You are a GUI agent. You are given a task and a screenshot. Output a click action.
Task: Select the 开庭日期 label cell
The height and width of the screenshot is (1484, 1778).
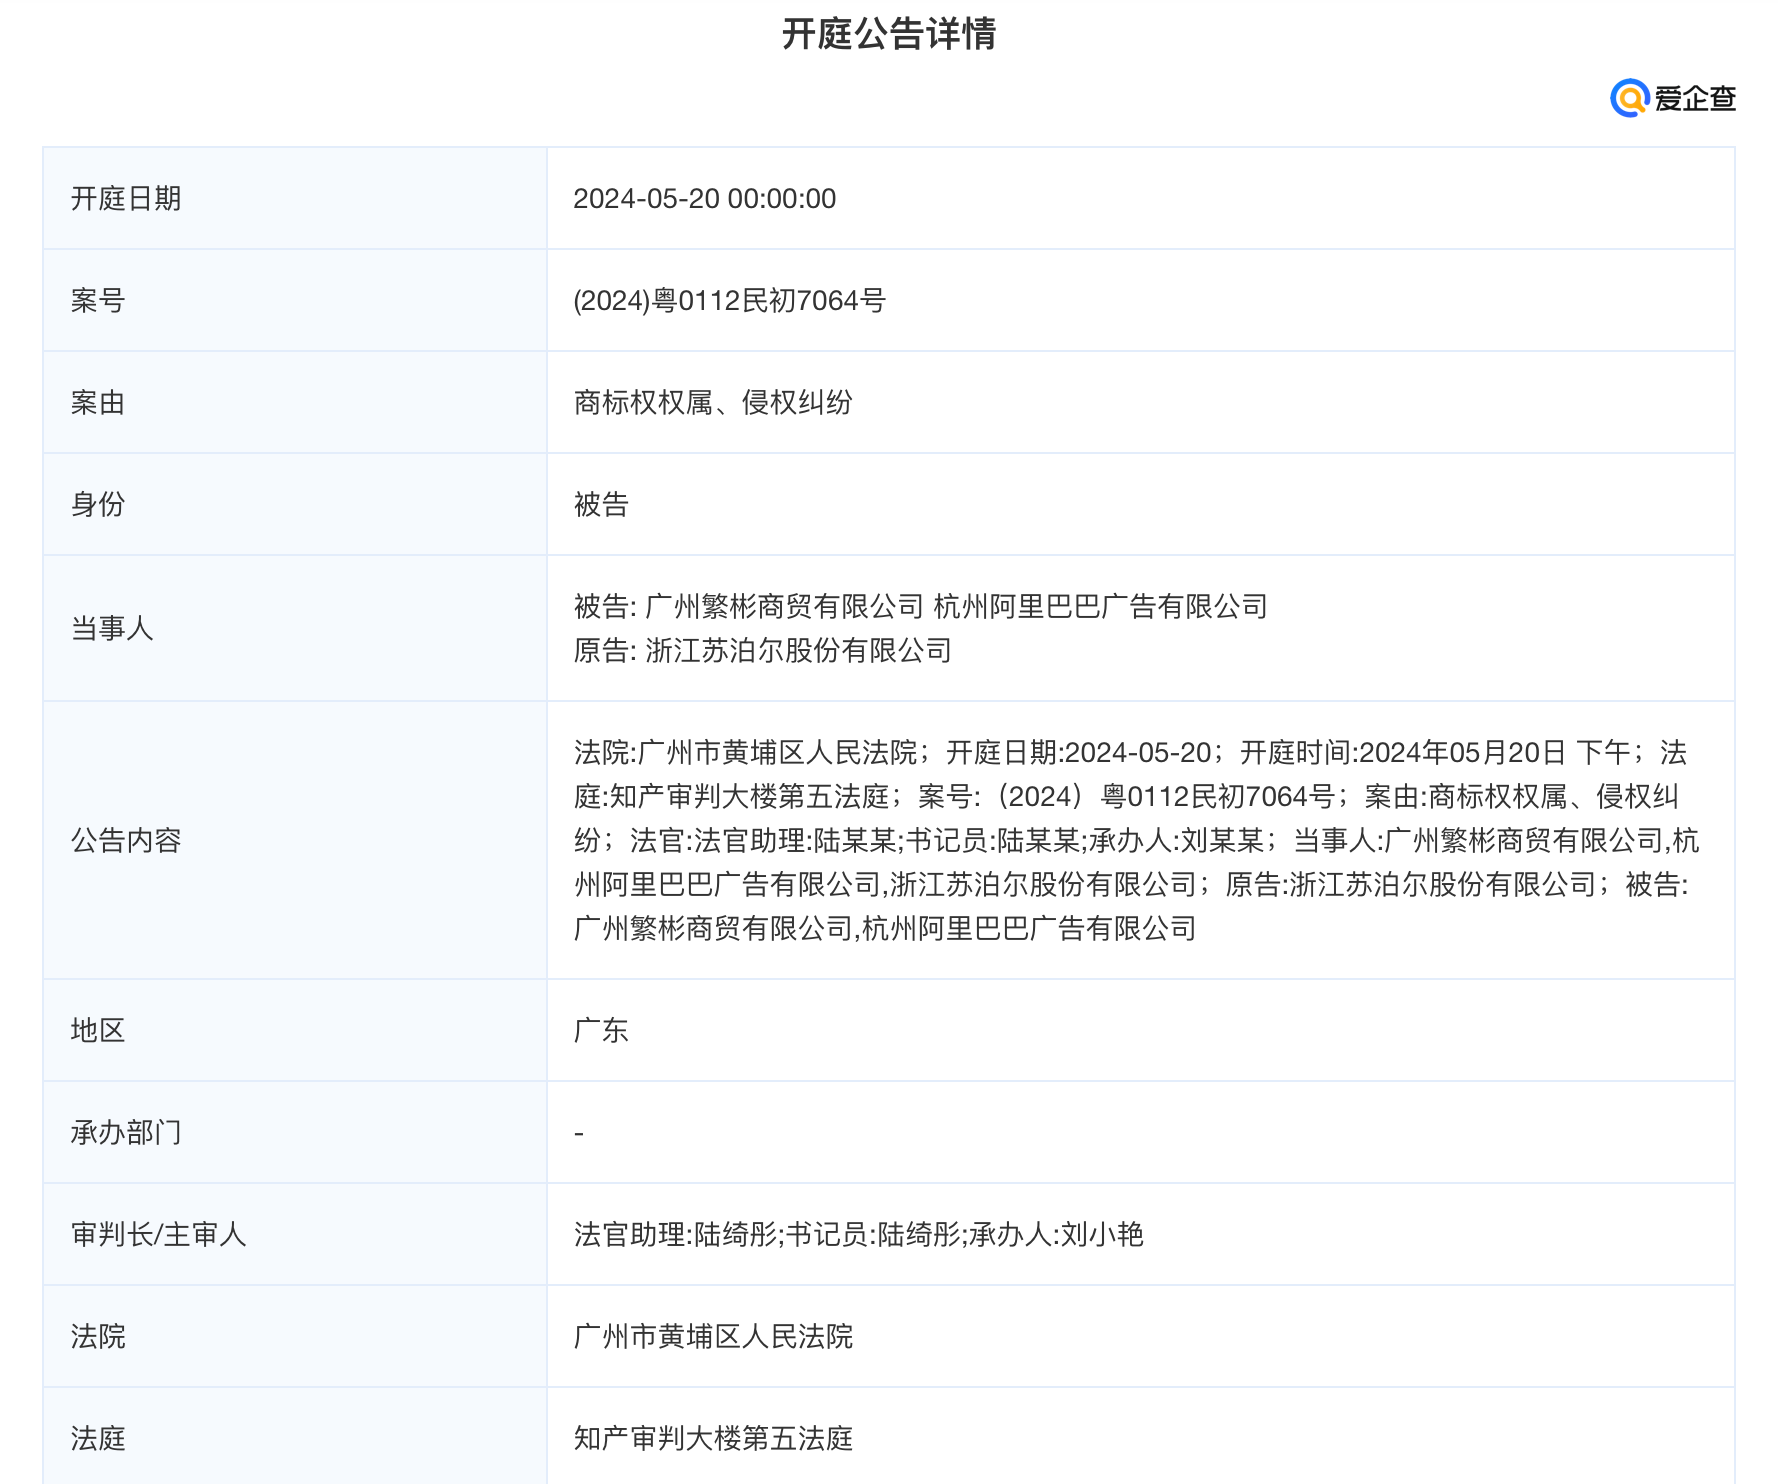(x=295, y=198)
